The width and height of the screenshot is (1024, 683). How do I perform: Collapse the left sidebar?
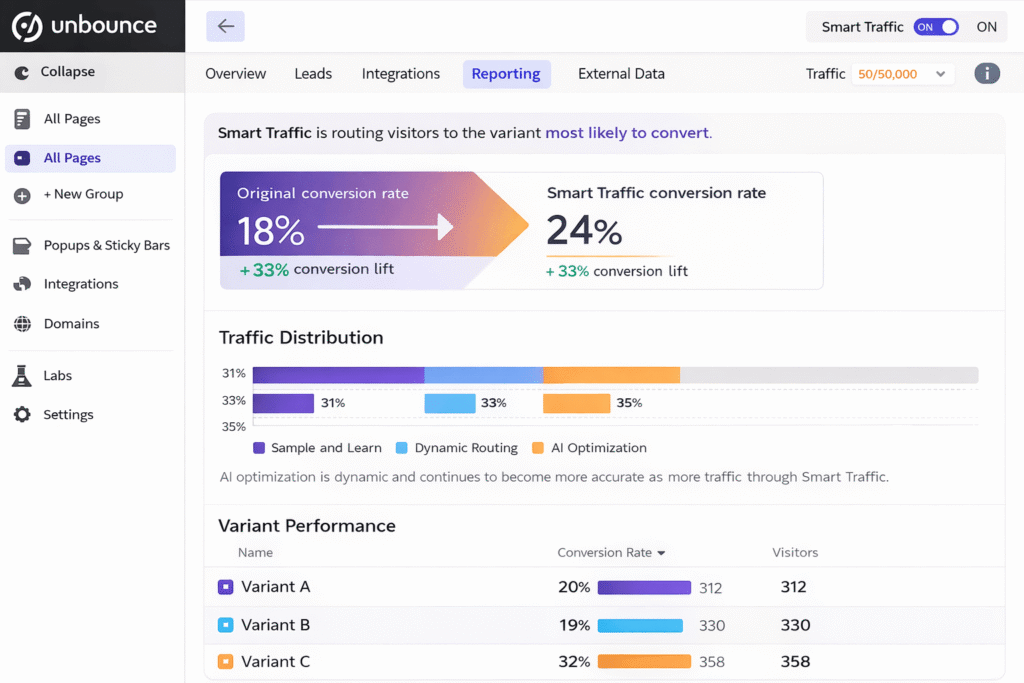(70, 72)
